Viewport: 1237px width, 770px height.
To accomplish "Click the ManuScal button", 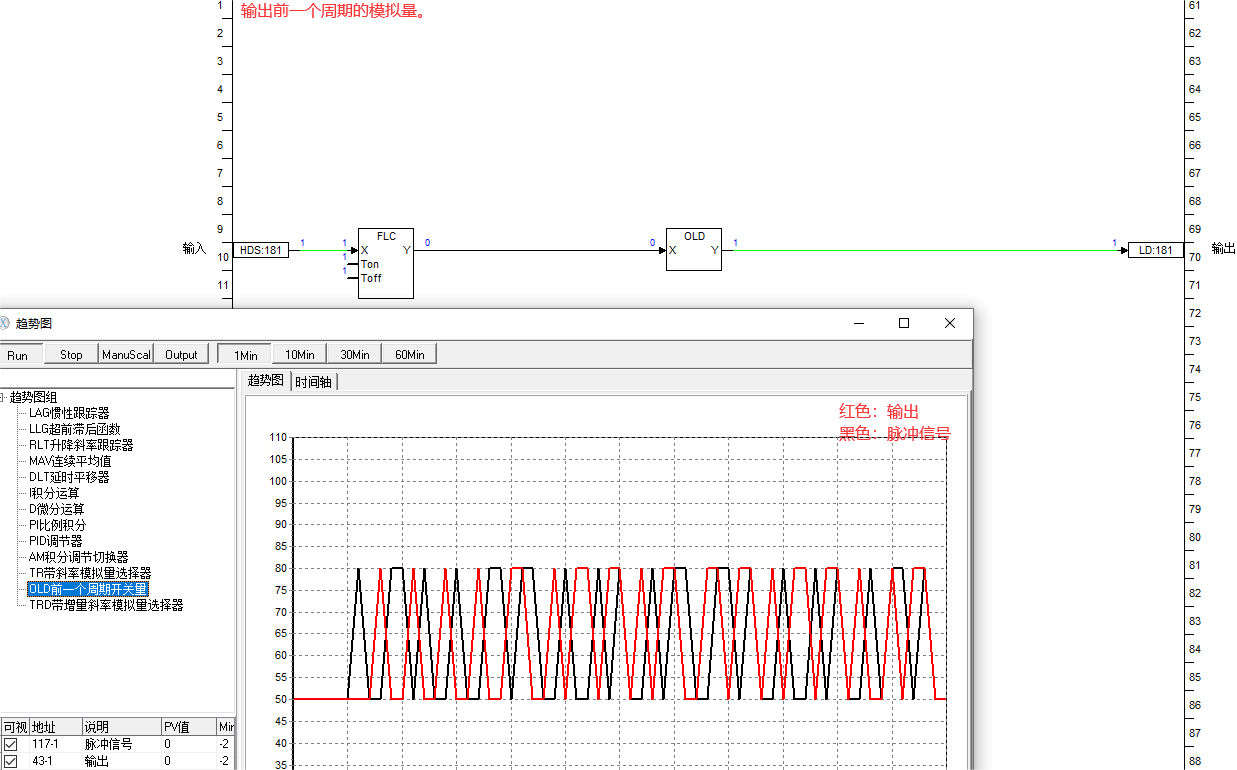I will coord(126,355).
